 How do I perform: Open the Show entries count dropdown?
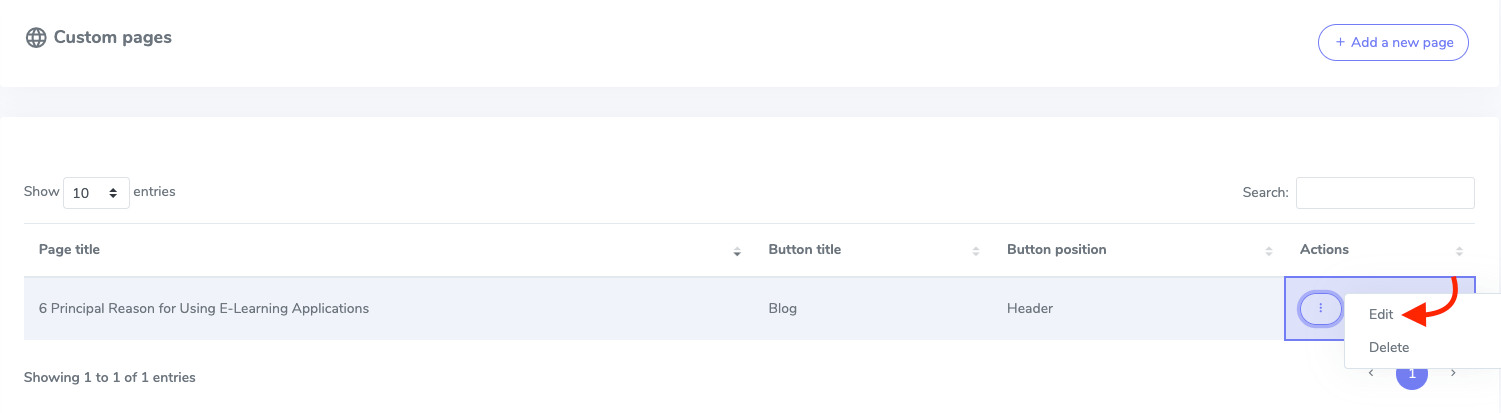96,193
